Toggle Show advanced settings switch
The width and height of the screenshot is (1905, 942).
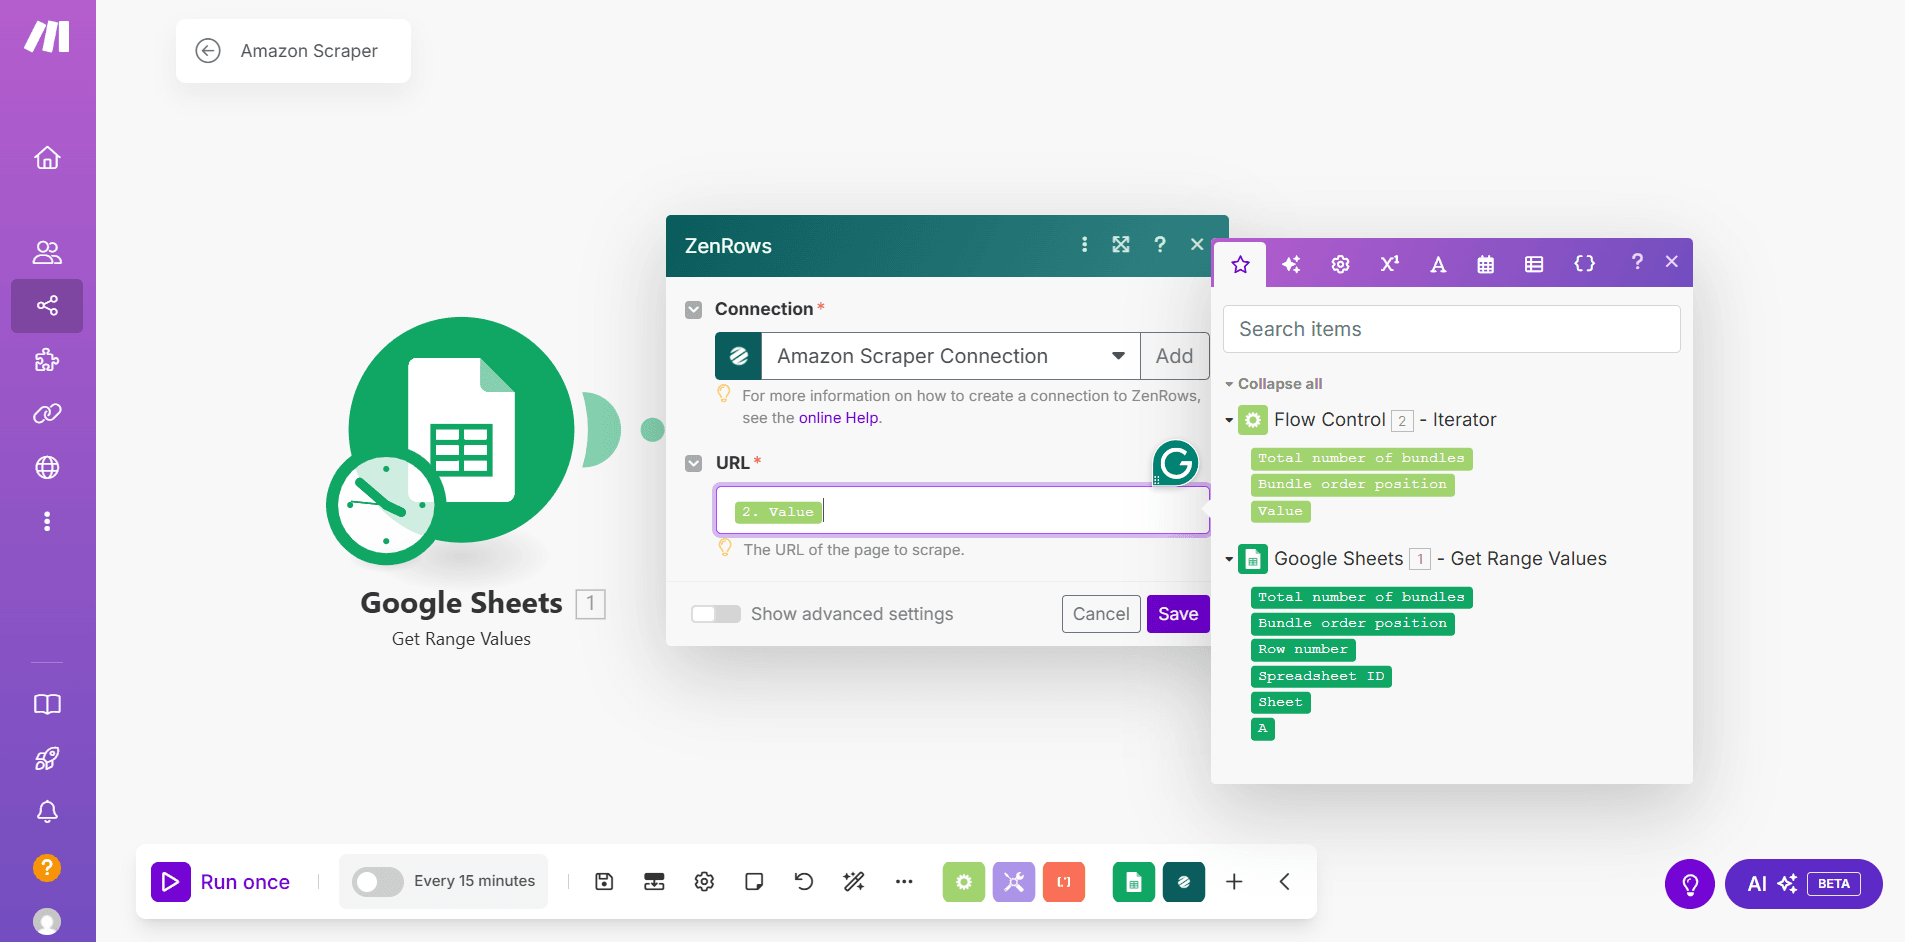pyautogui.click(x=716, y=614)
